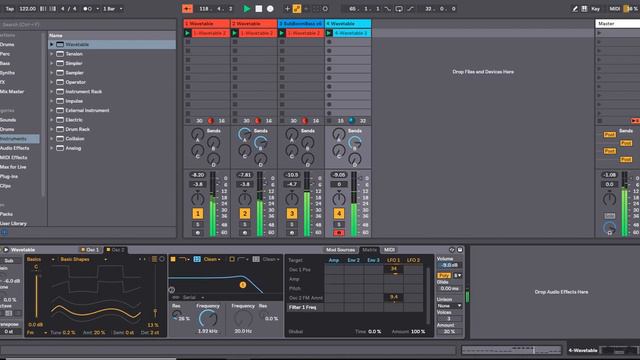Click the first empty clip slot stop button on track 1
Viewport: 640px width, 360px height.
188,42
